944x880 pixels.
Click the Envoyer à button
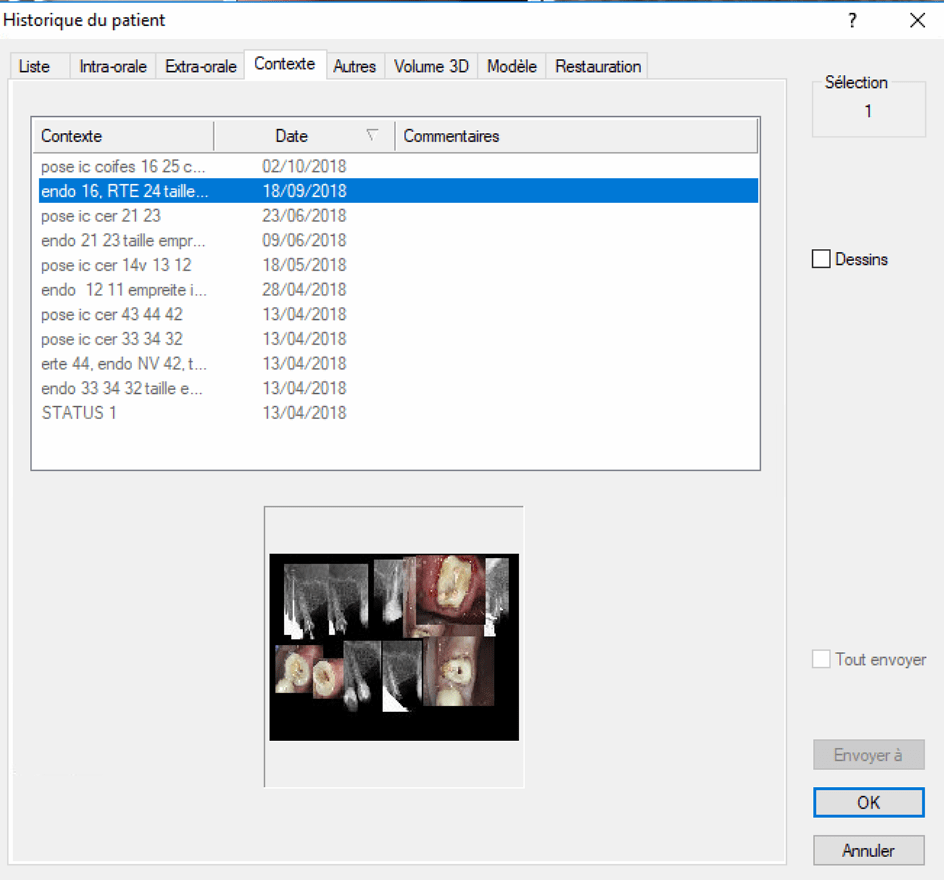click(868, 755)
